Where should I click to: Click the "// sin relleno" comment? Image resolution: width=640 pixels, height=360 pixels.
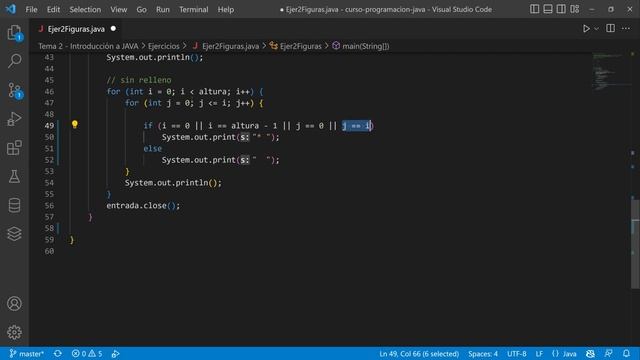[x=139, y=80]
